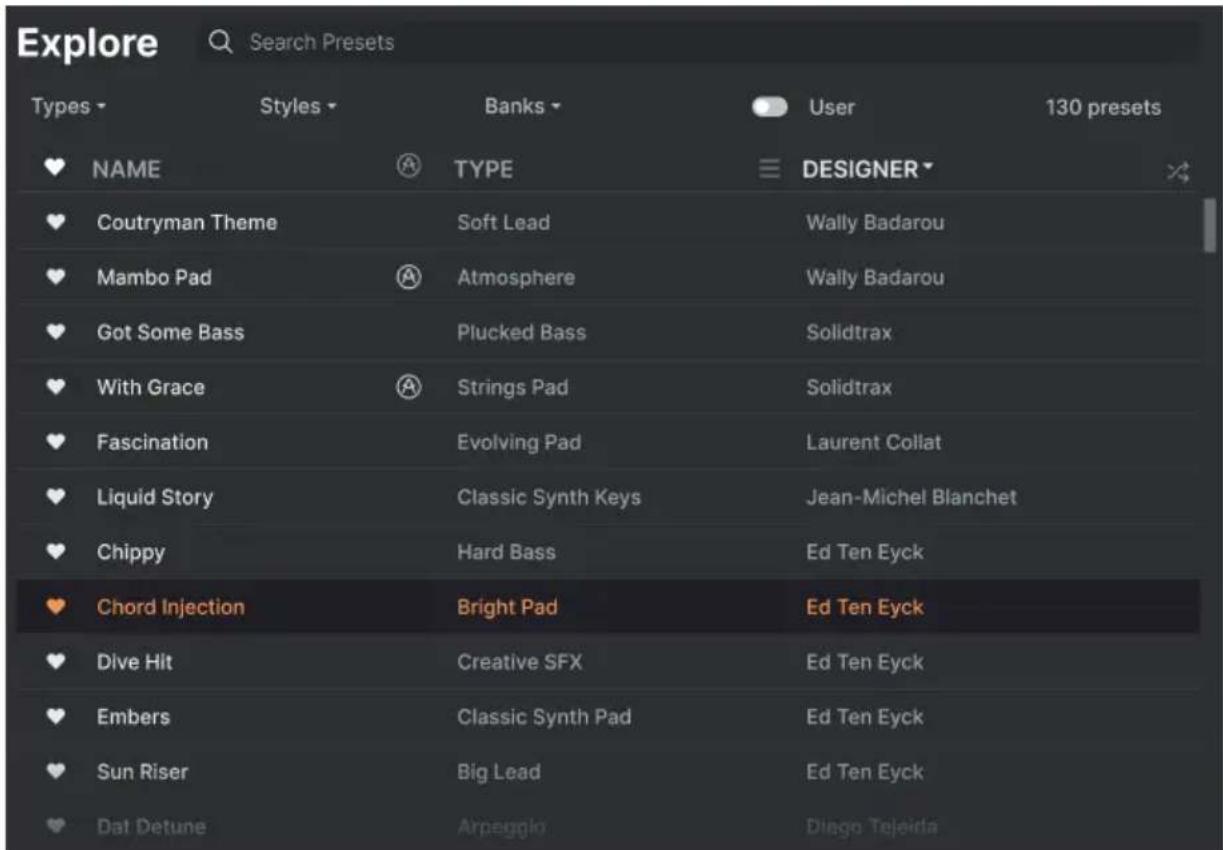Click the heart icon in header row
The height and width of the screenshot is (850, 1223).
point(56,169)
